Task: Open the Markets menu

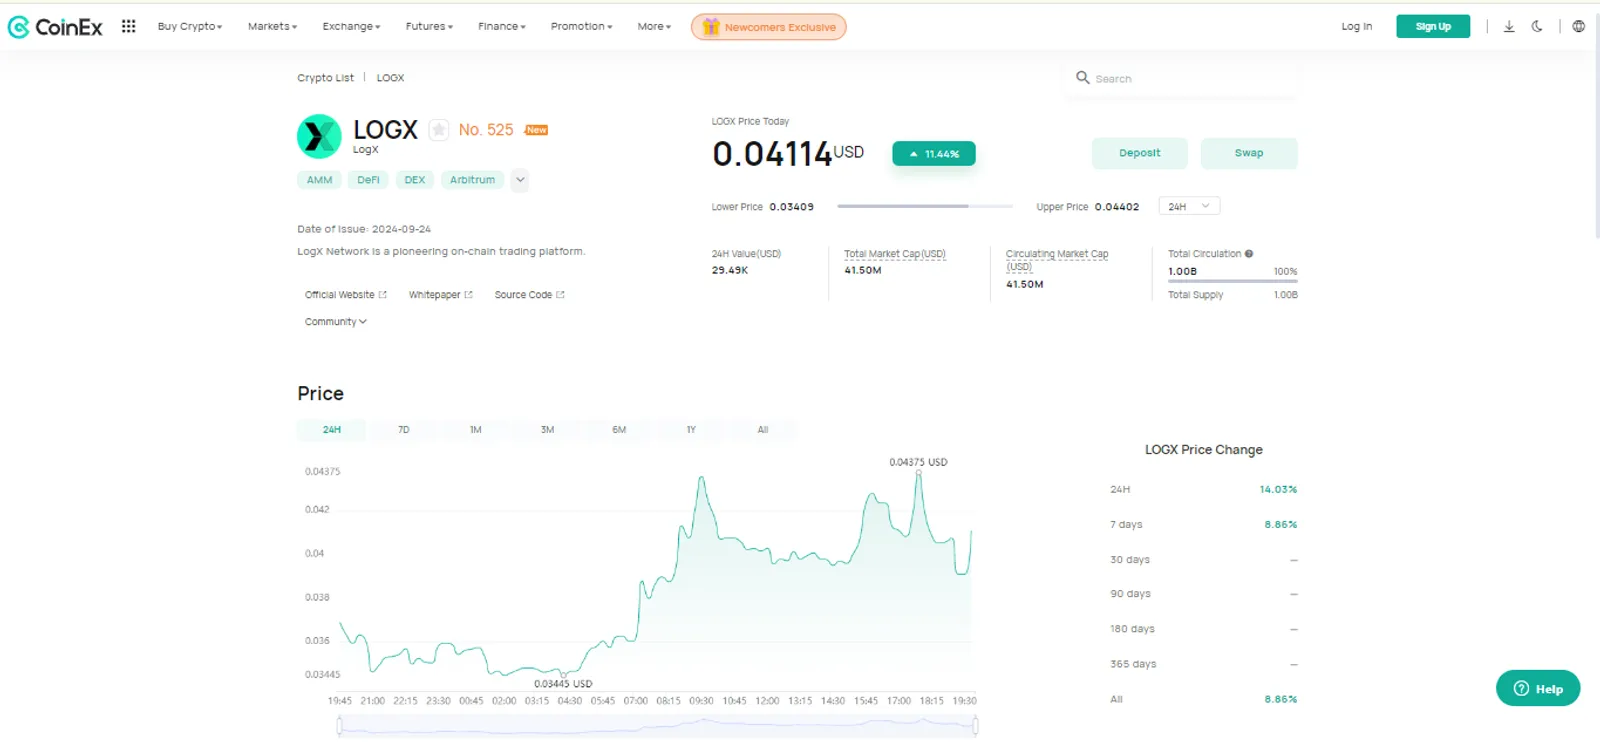Action: 272,27
